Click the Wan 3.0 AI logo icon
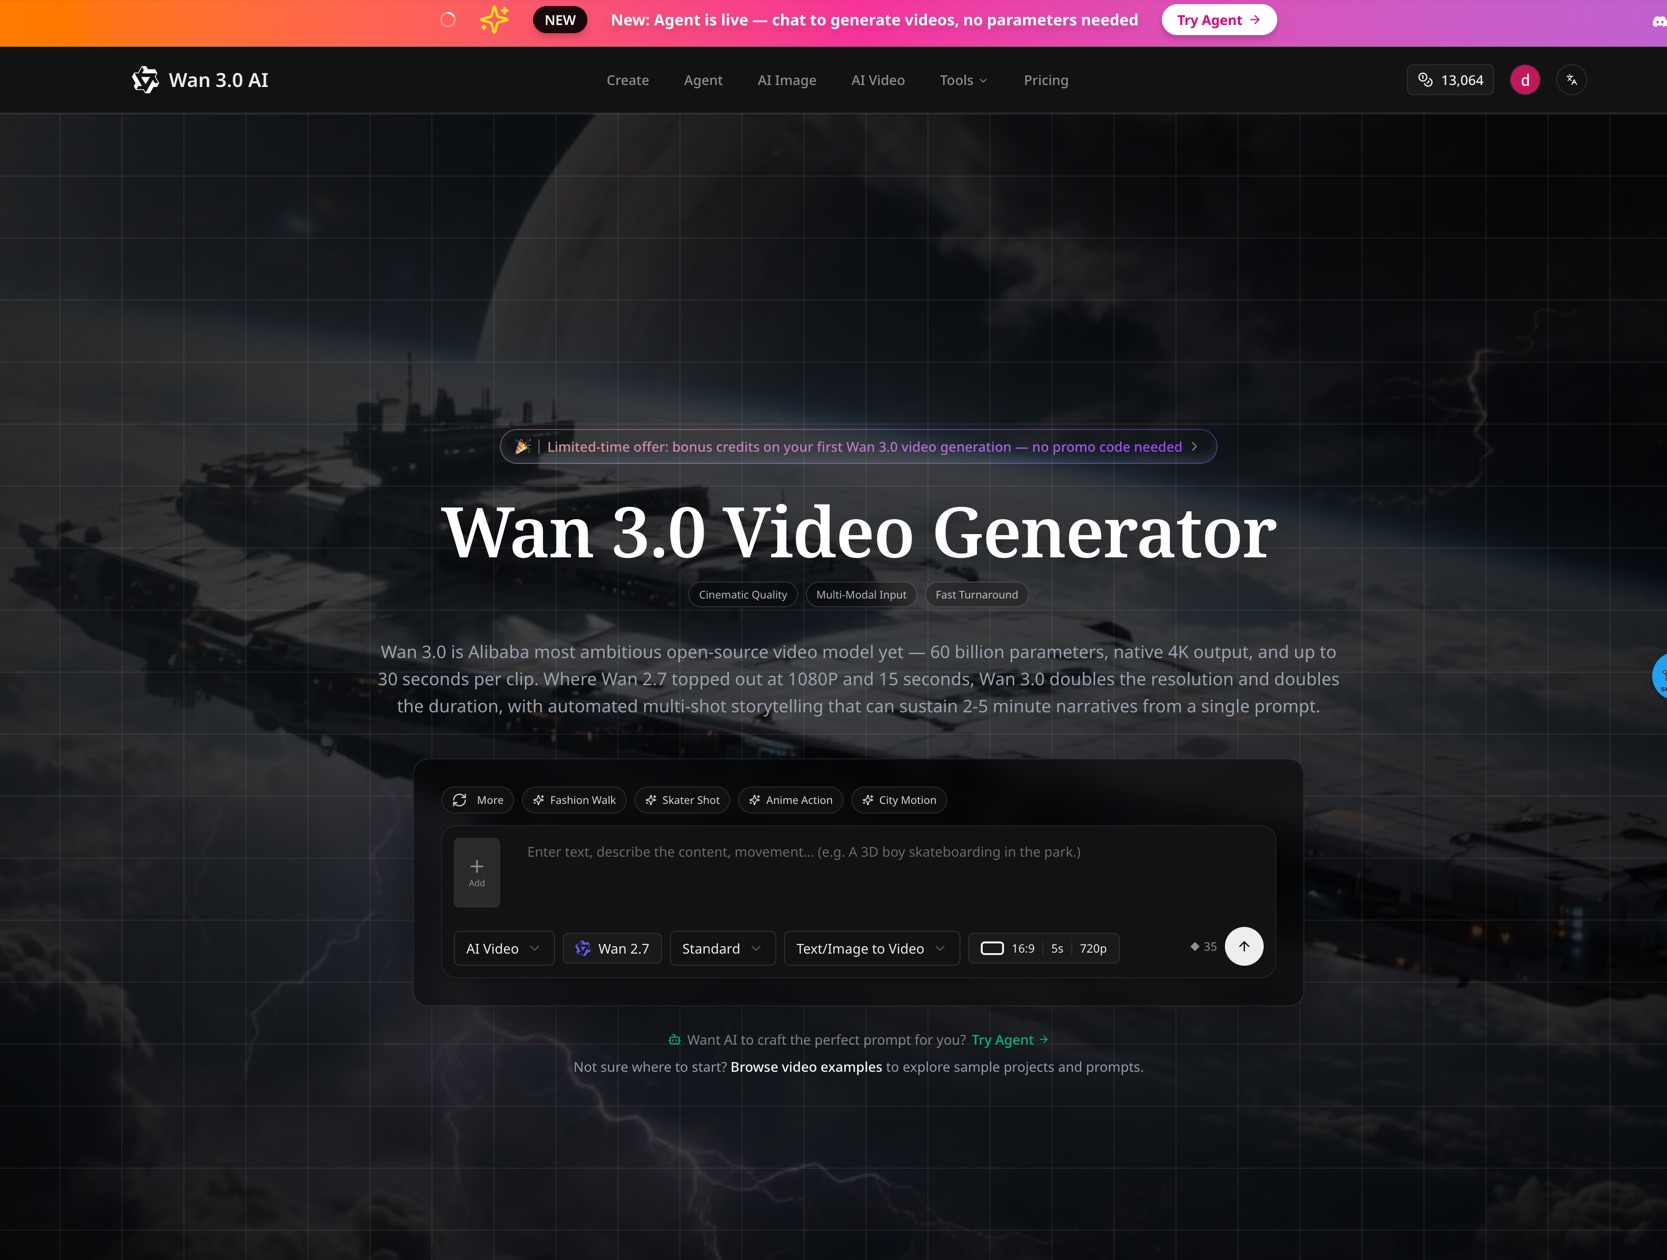The height and width of the screenshot is (1260, 1667). [x=145, y=80]
